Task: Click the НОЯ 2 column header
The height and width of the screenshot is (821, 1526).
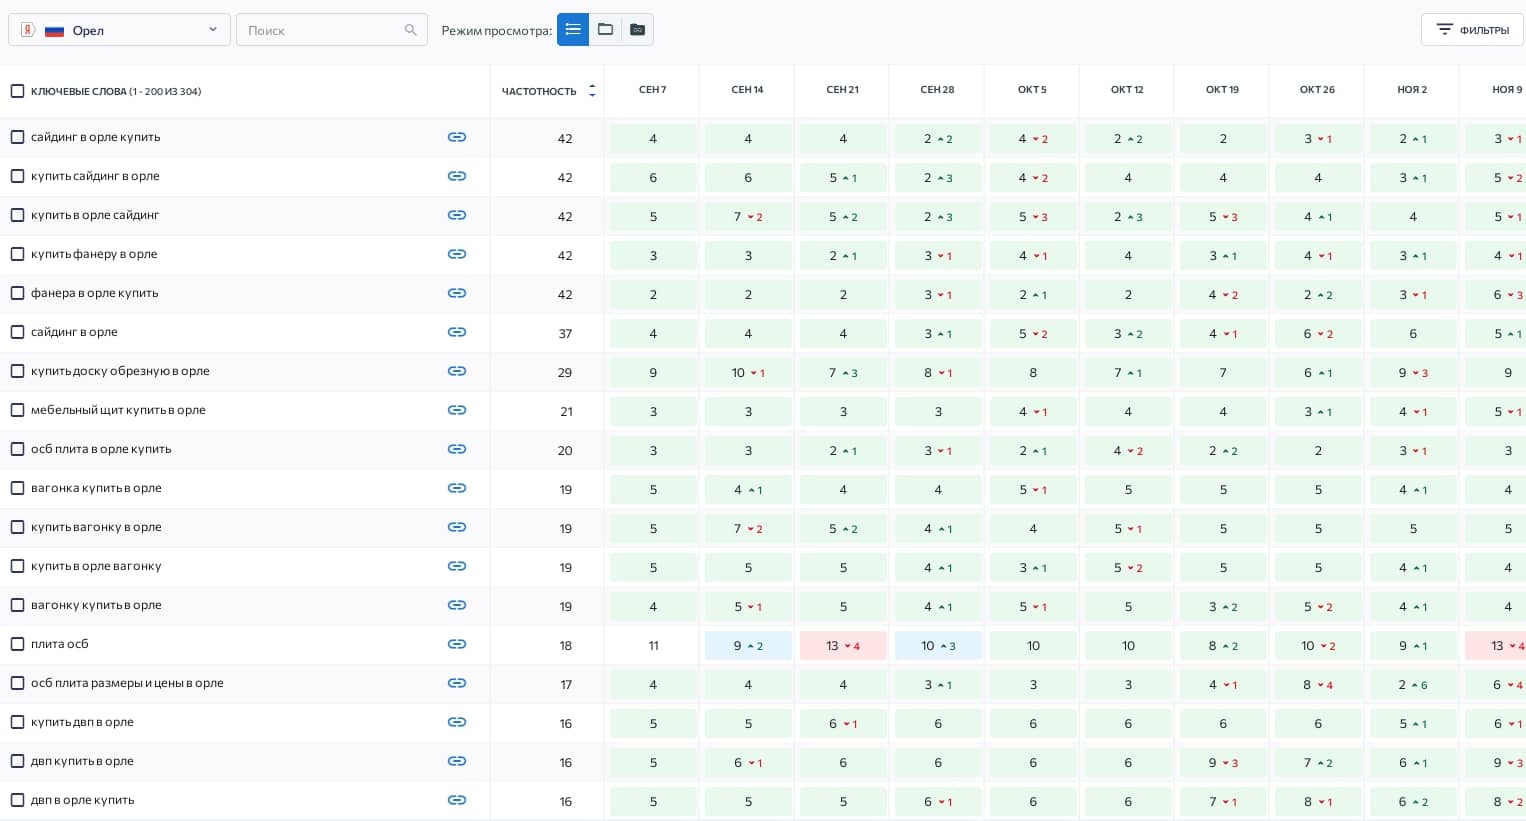Action: (x=1412, y=90)
